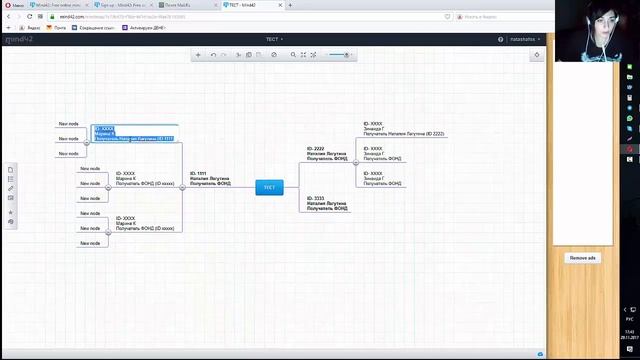640x360 pixels.
Task: Go back in browser history
Action: tap(9, 17)
